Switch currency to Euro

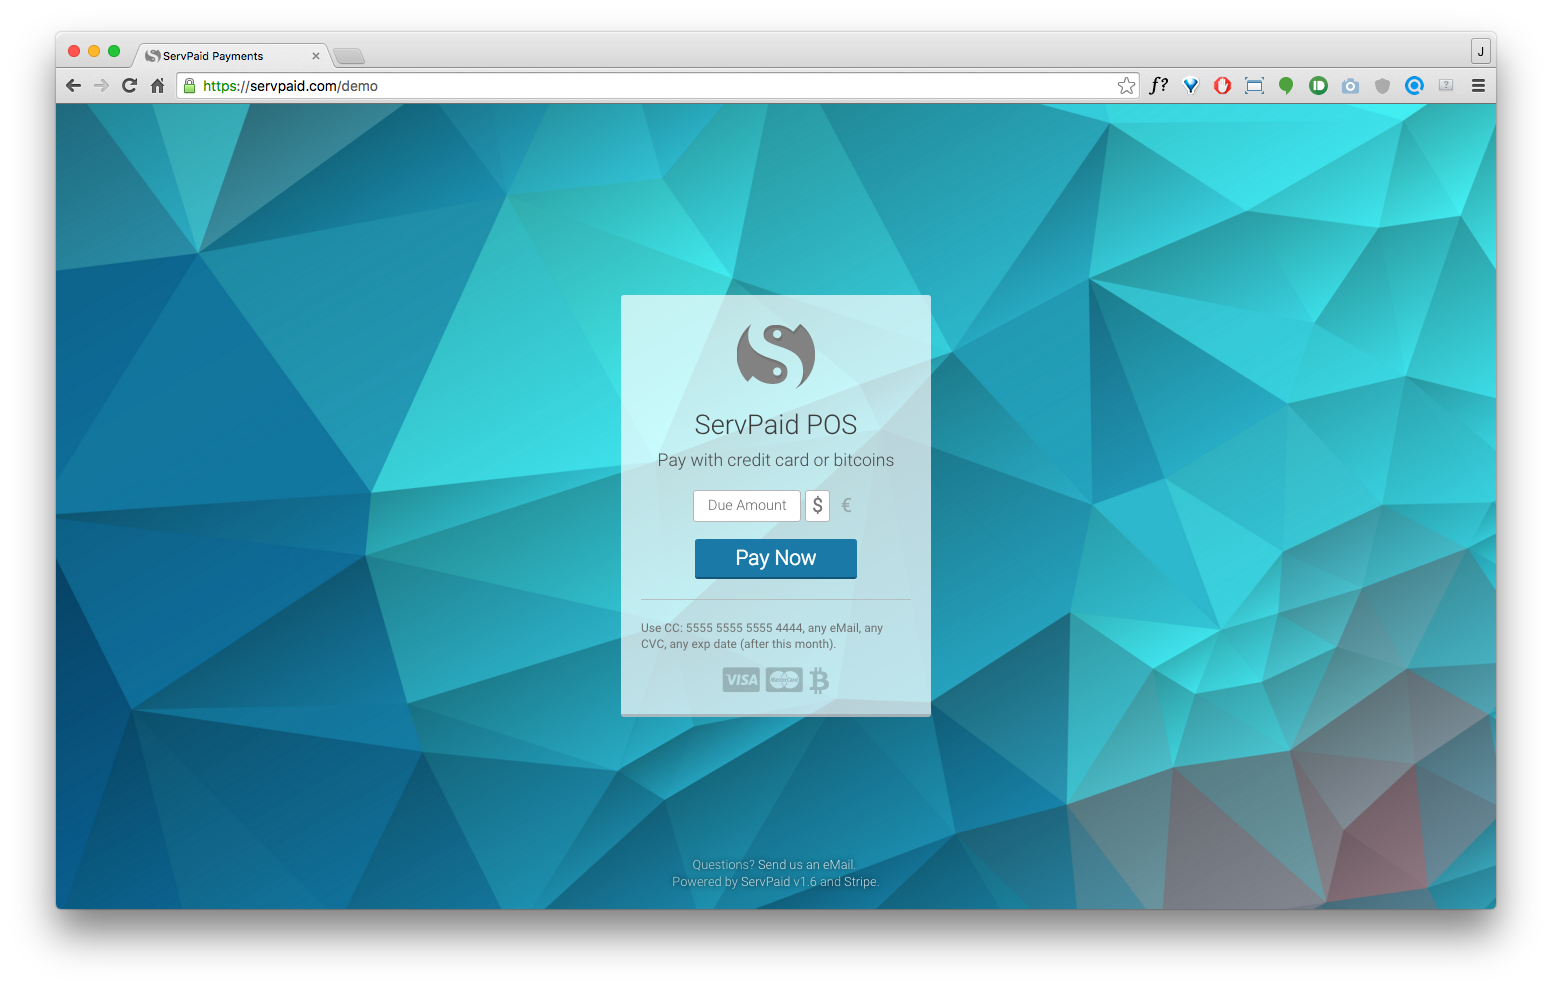(845, 505)
